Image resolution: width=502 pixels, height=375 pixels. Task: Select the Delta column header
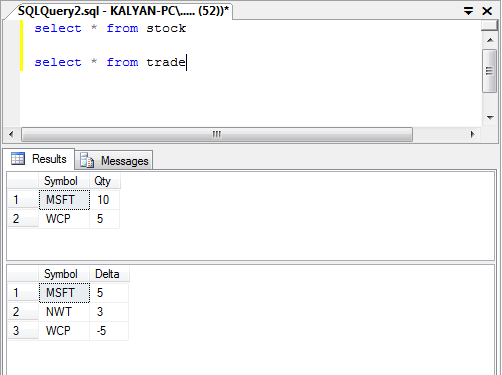(x=109, y=274)
